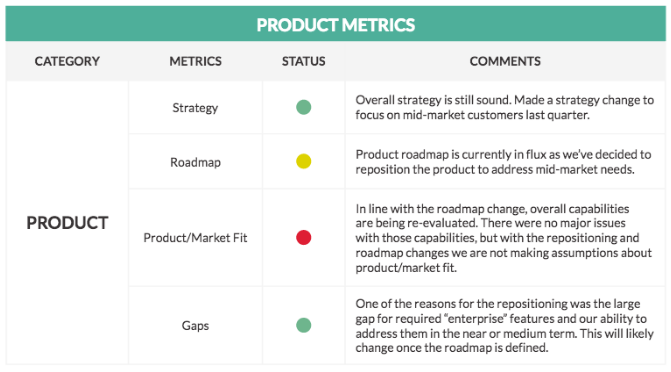Click the phrase 'mid-market customers last quarter'

point(496,115)
